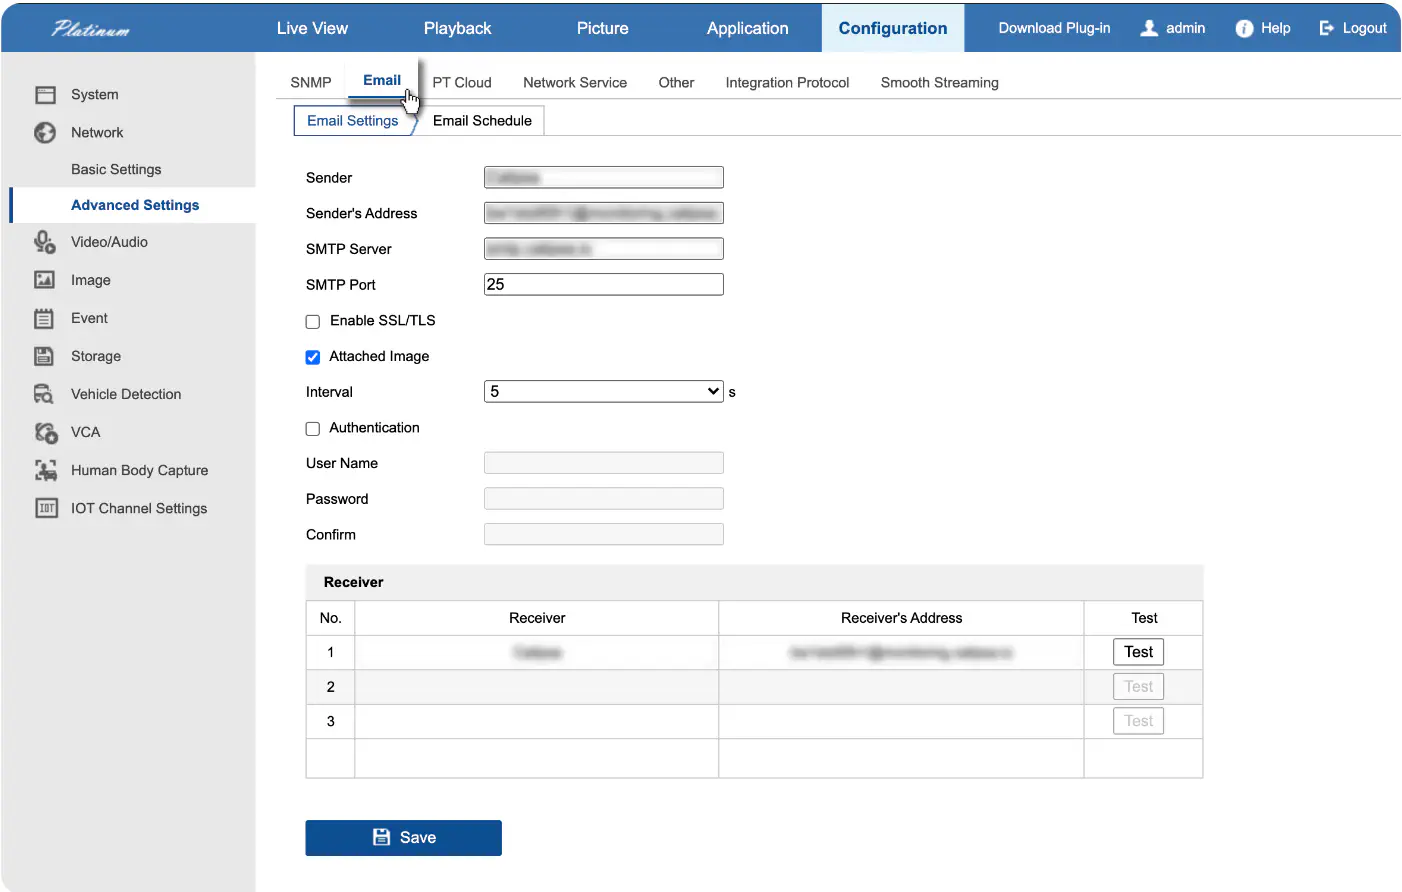
Task: Click the Event calendar icon
Action: click(x=44, y=319)
